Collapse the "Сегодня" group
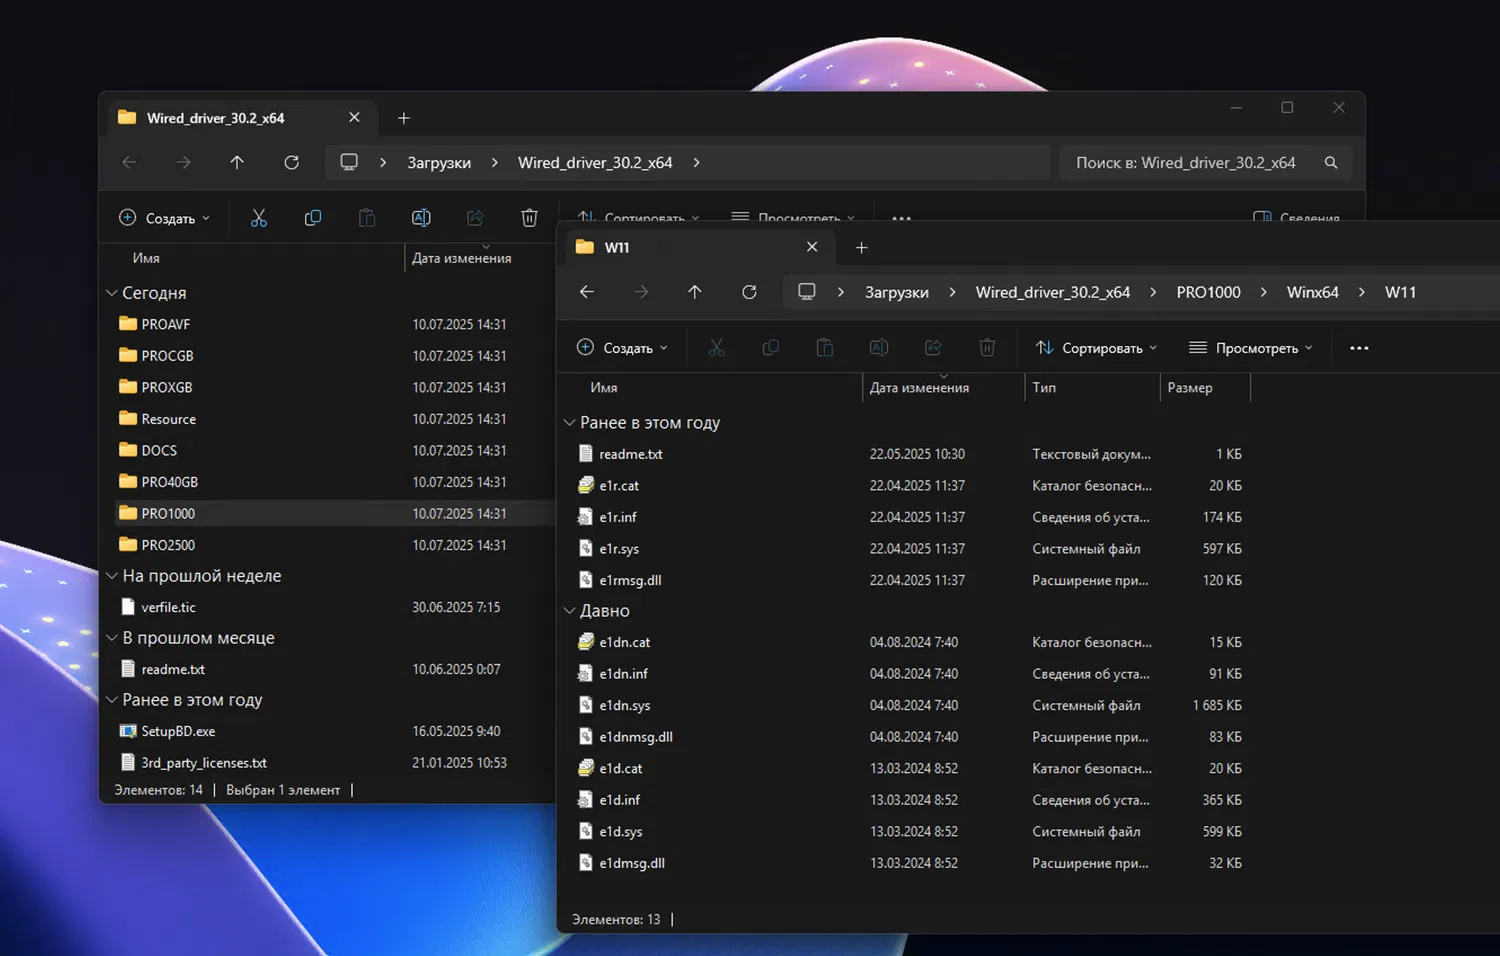This screenshot has width=1500, height=956. pyautogui.click(x=112, y=293)
